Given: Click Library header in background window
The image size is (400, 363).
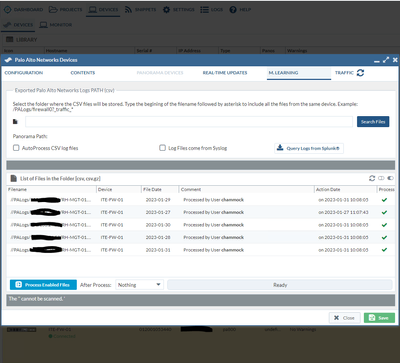Looking at the screenshot, I should pos(22,40).
